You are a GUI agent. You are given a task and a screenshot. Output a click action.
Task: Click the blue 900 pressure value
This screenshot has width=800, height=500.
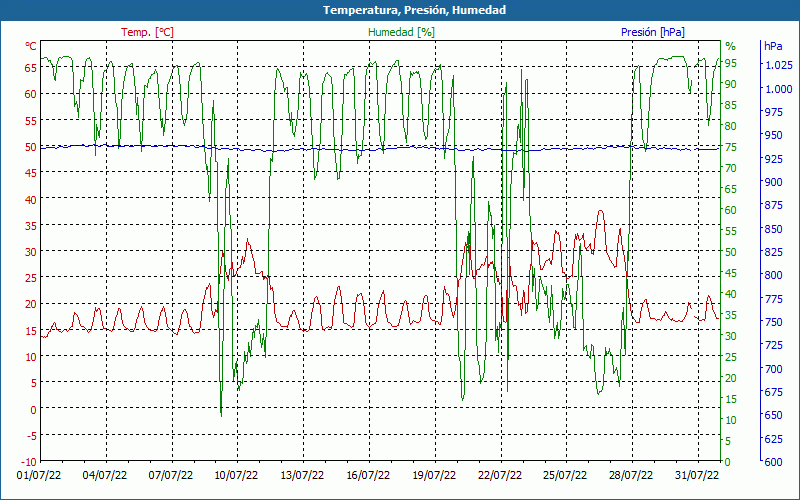(773, 182)
